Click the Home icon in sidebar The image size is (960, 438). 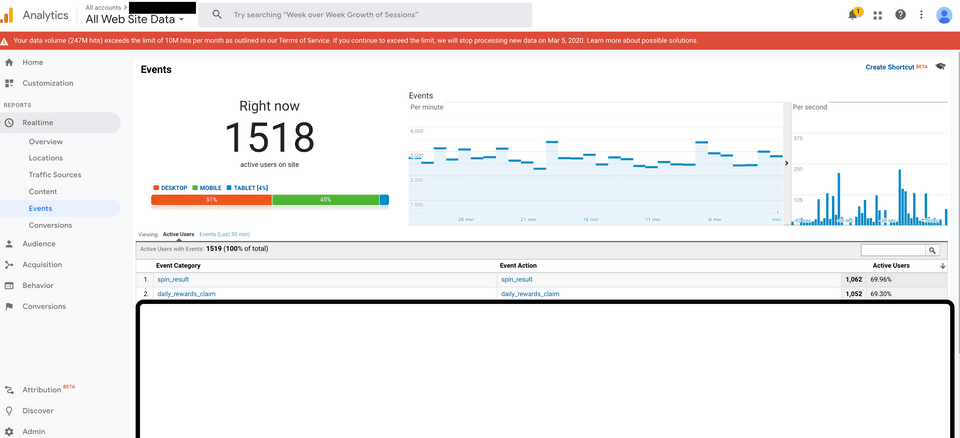coord(9,62)
